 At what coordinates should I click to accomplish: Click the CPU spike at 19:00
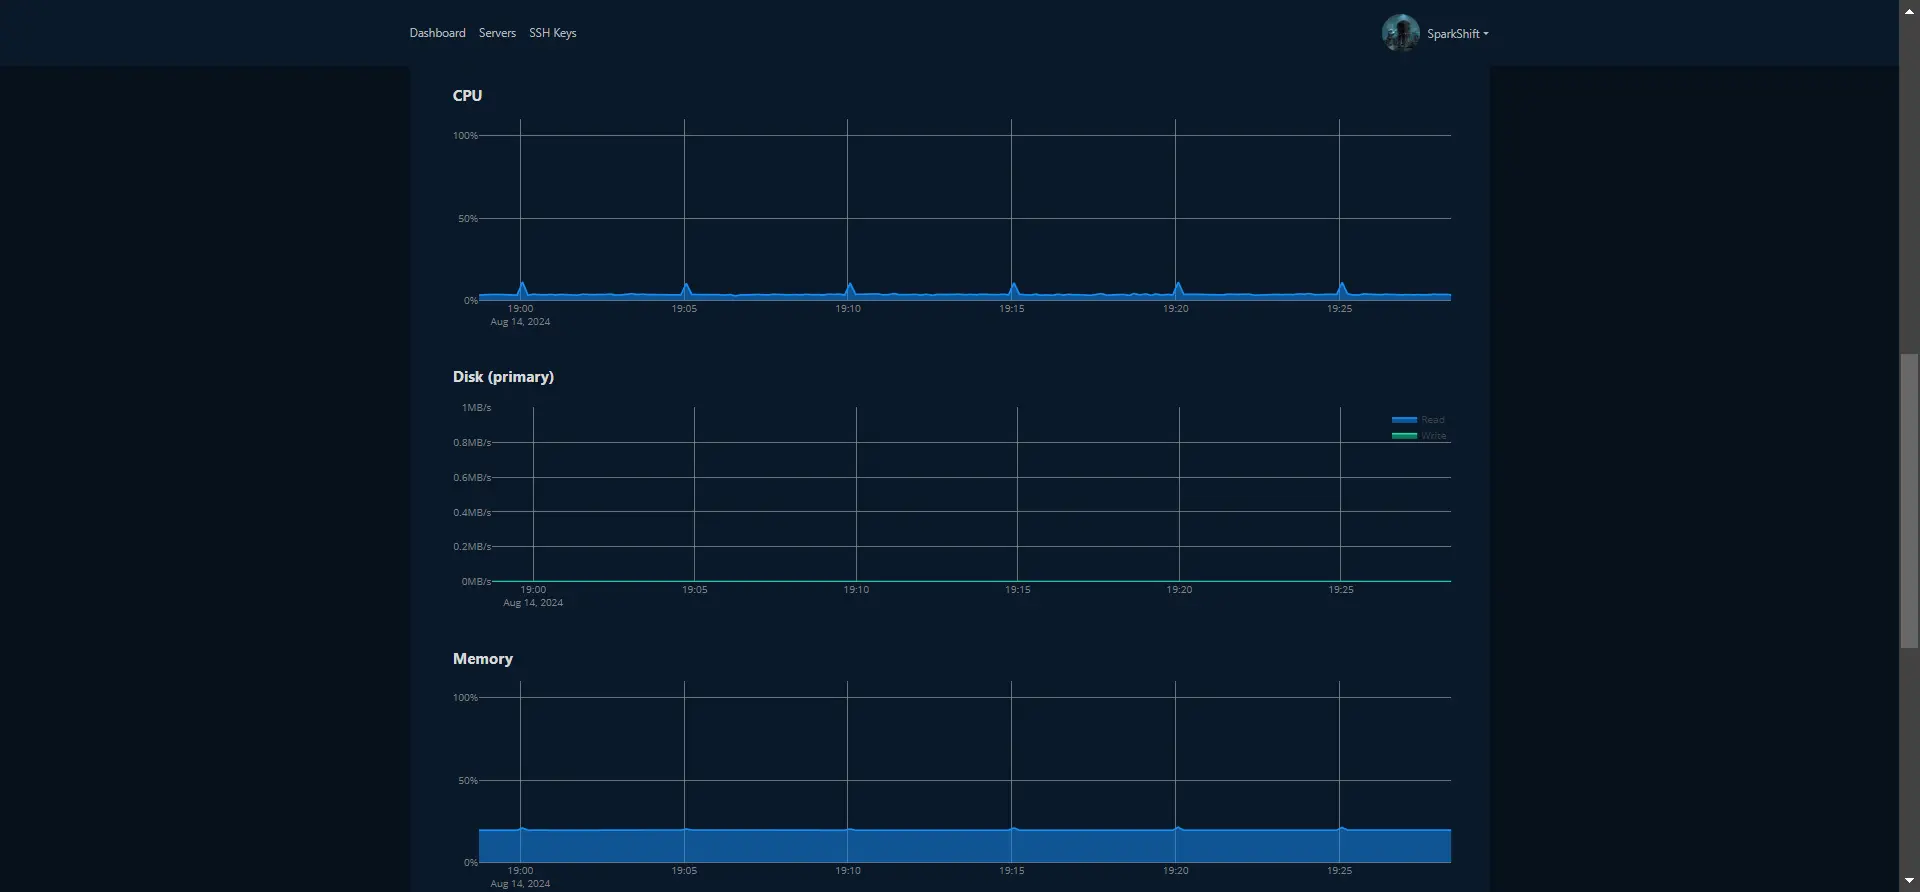tap(522, 288)
